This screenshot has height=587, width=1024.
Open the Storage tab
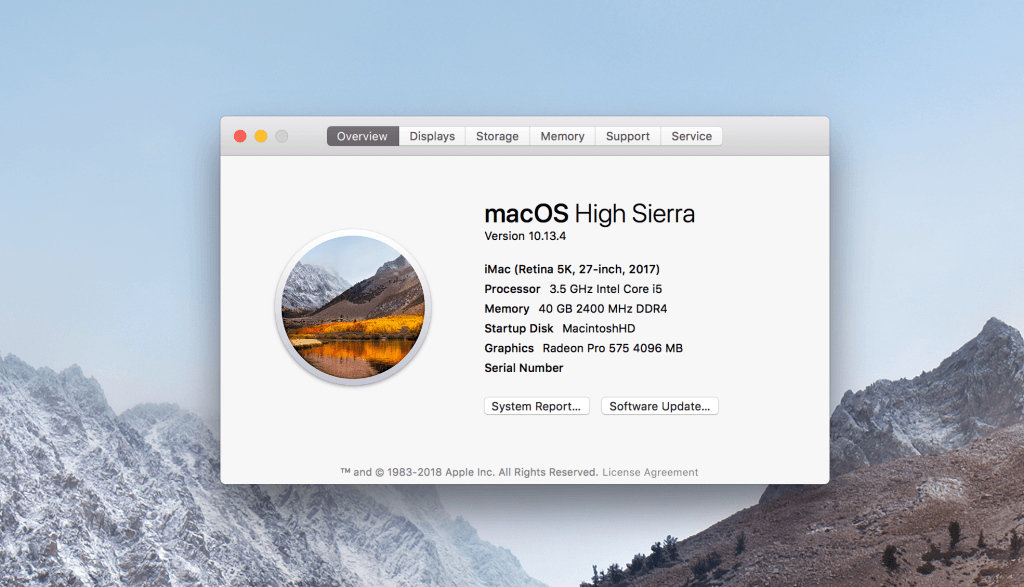point(497,136)
